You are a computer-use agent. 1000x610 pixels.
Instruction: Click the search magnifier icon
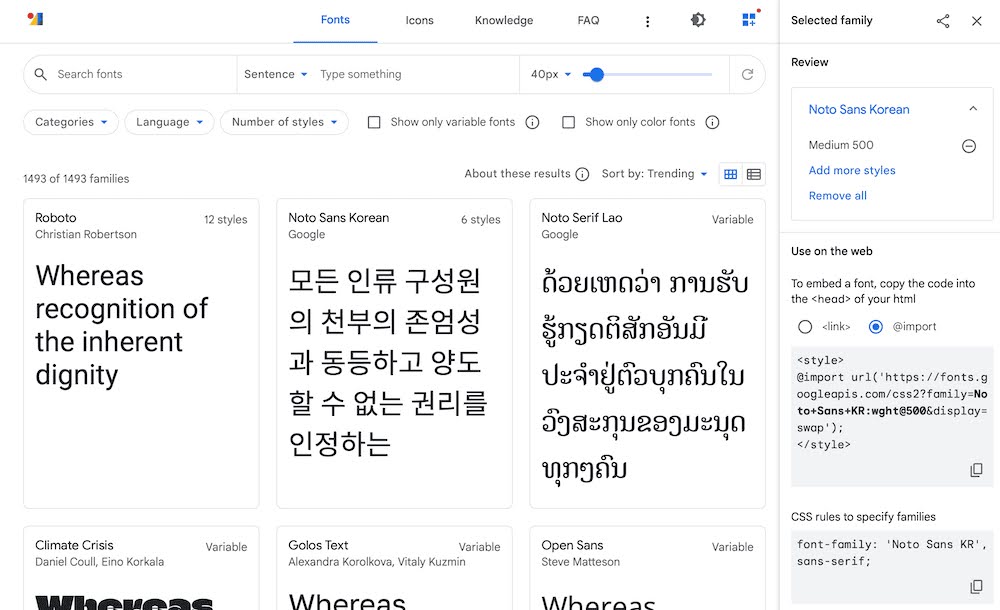pos(40,74)
